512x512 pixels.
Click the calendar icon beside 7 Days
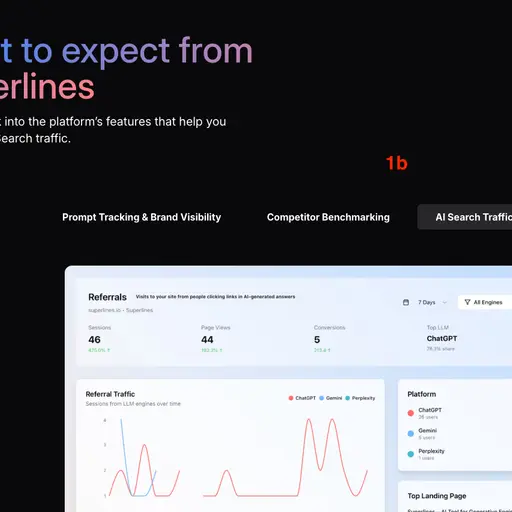(406, 302)
